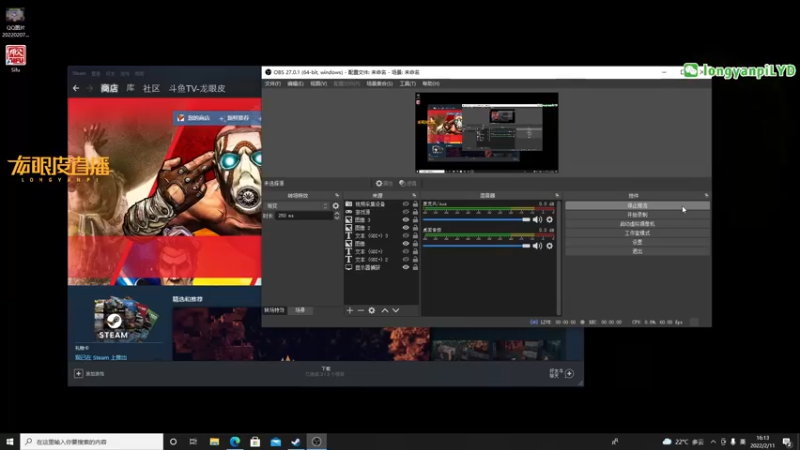Viewport: 800px width, 450px height.
Task: Show the 文本 (GDI+) 2 source
Action: [x=406, y=259]
